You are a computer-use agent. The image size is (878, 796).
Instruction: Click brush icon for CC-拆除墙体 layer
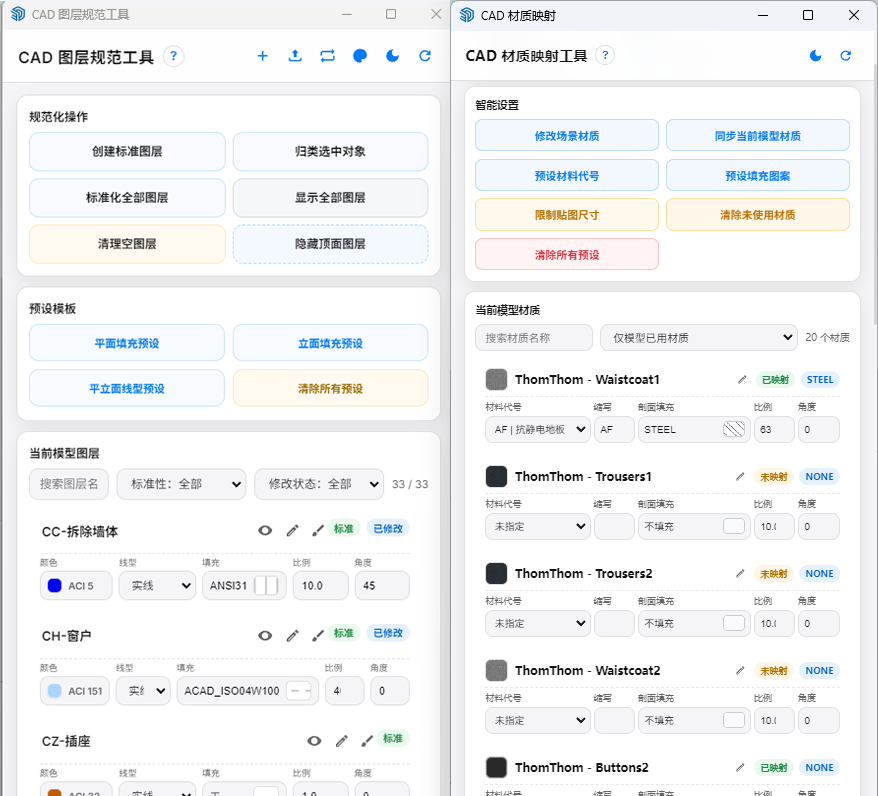tap(317, 530)
